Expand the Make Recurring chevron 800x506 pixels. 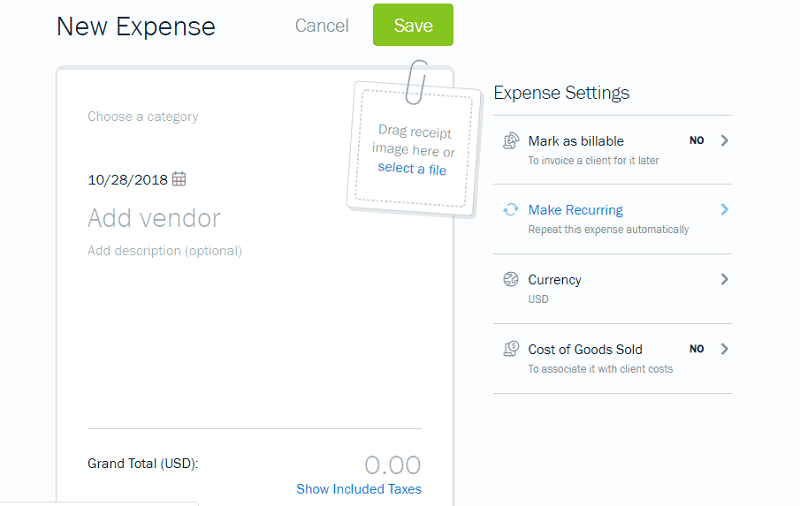pos(725,210)
